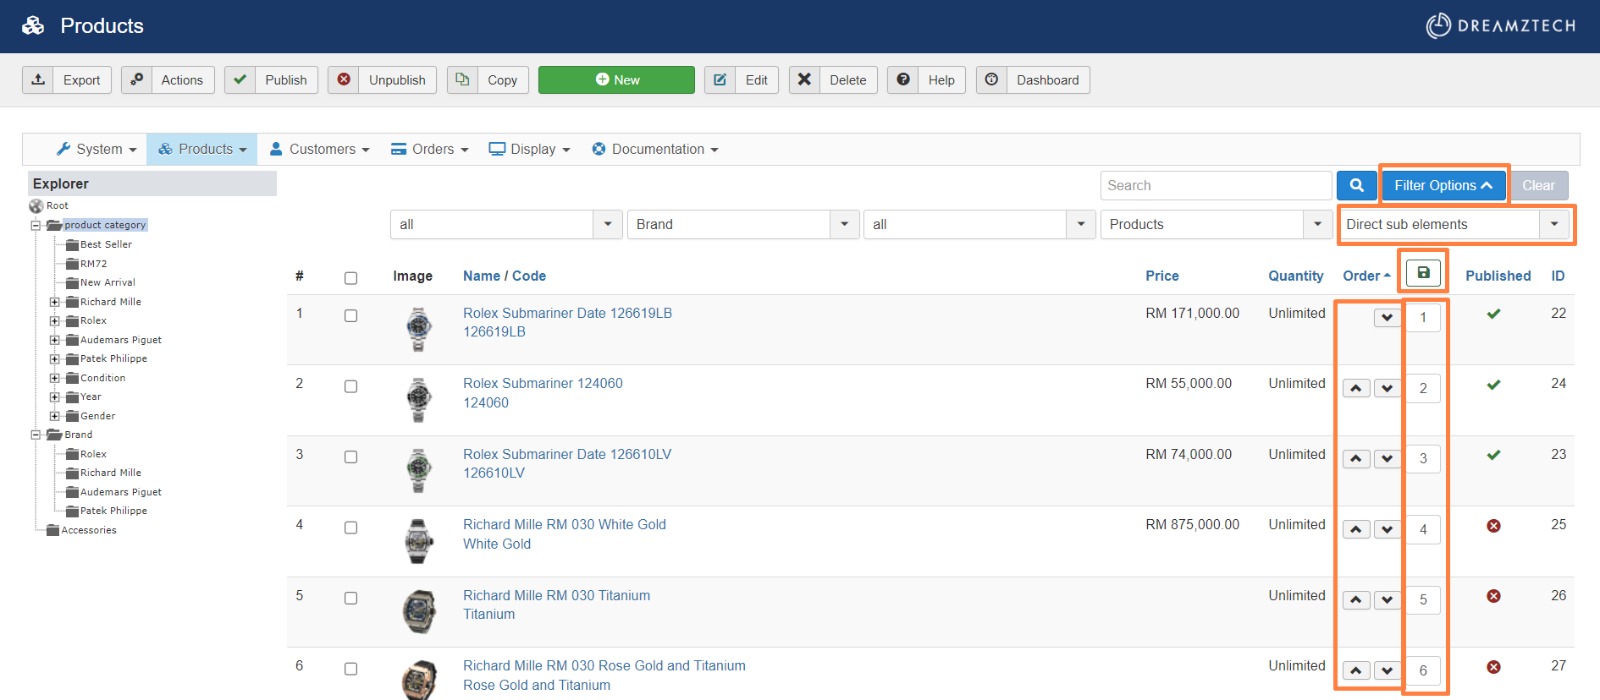Move Richard Mille RM 030 White Gold down

click(x=1387, y=529)
